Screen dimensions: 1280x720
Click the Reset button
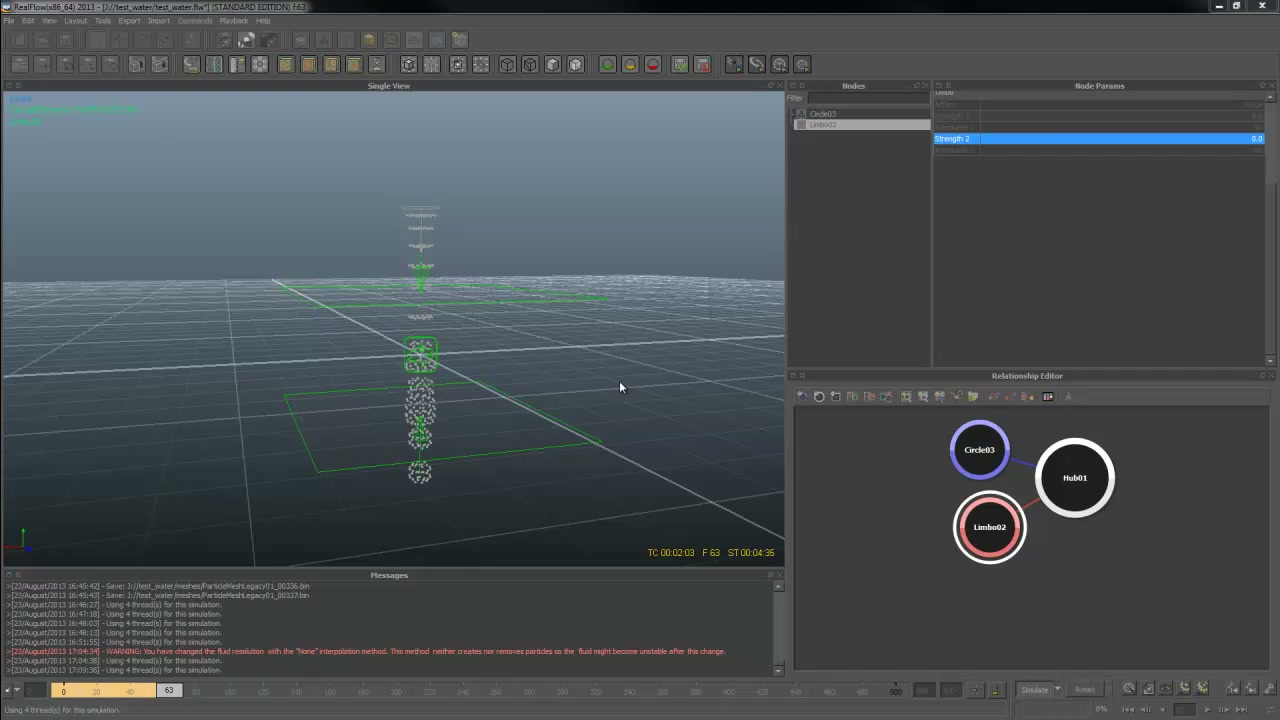(x=1085, y=689)
